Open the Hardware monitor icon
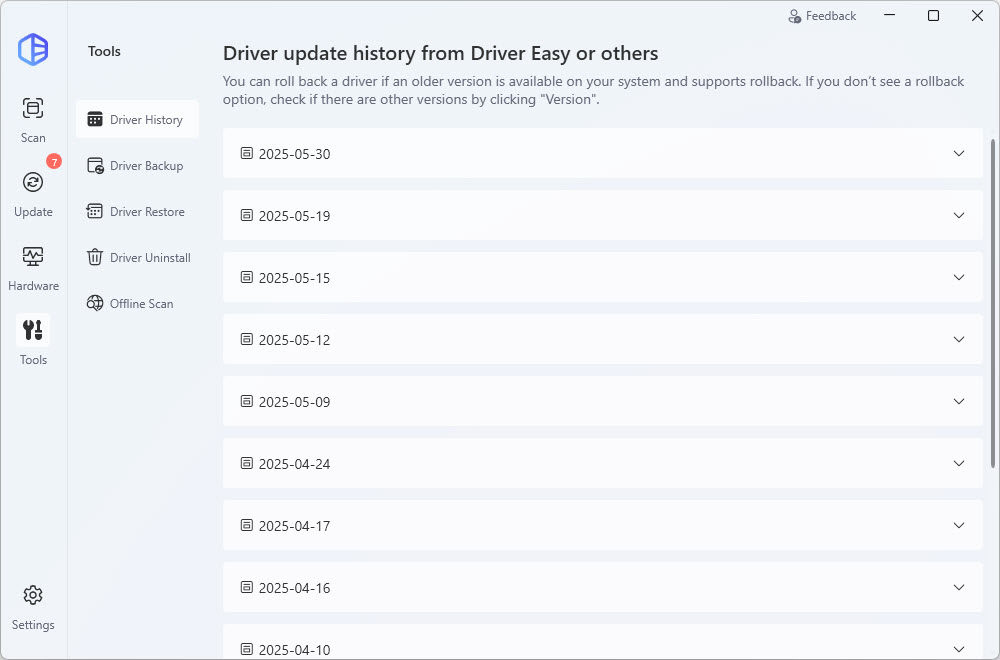This screenshot has height=660, width=1000. (x=33, y=257)
